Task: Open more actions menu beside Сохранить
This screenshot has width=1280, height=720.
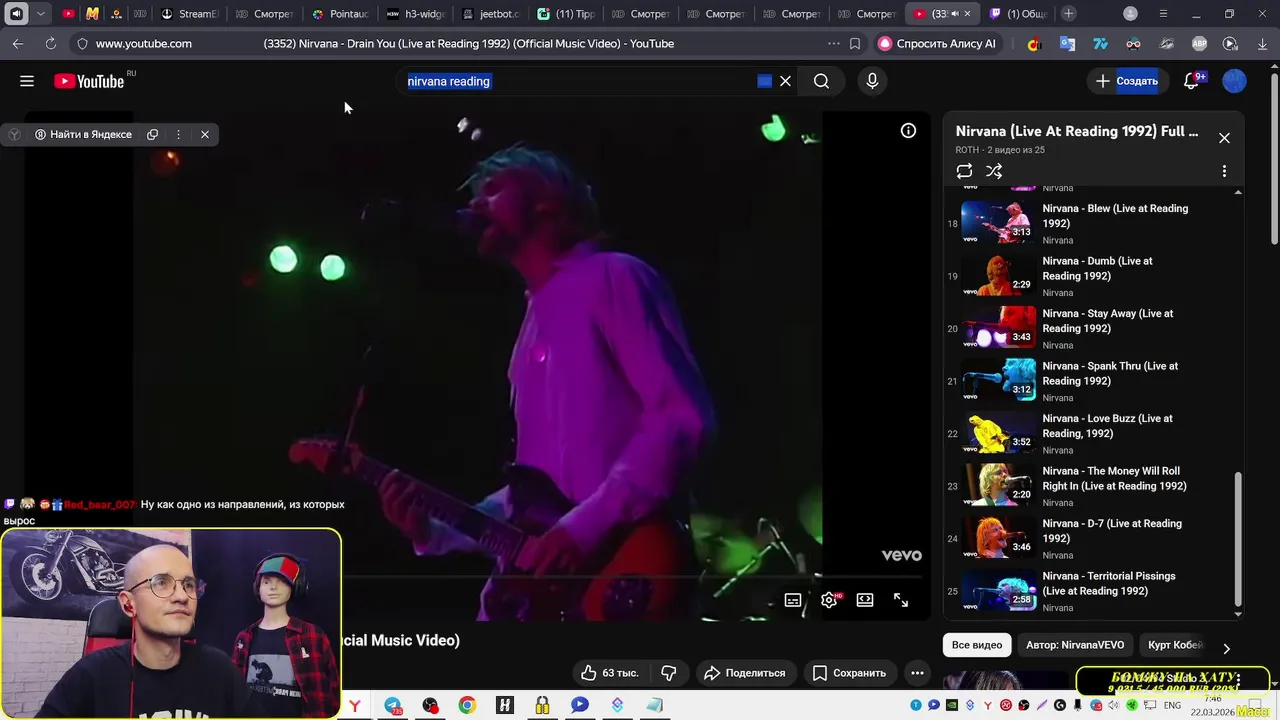Action: point(917,673)
